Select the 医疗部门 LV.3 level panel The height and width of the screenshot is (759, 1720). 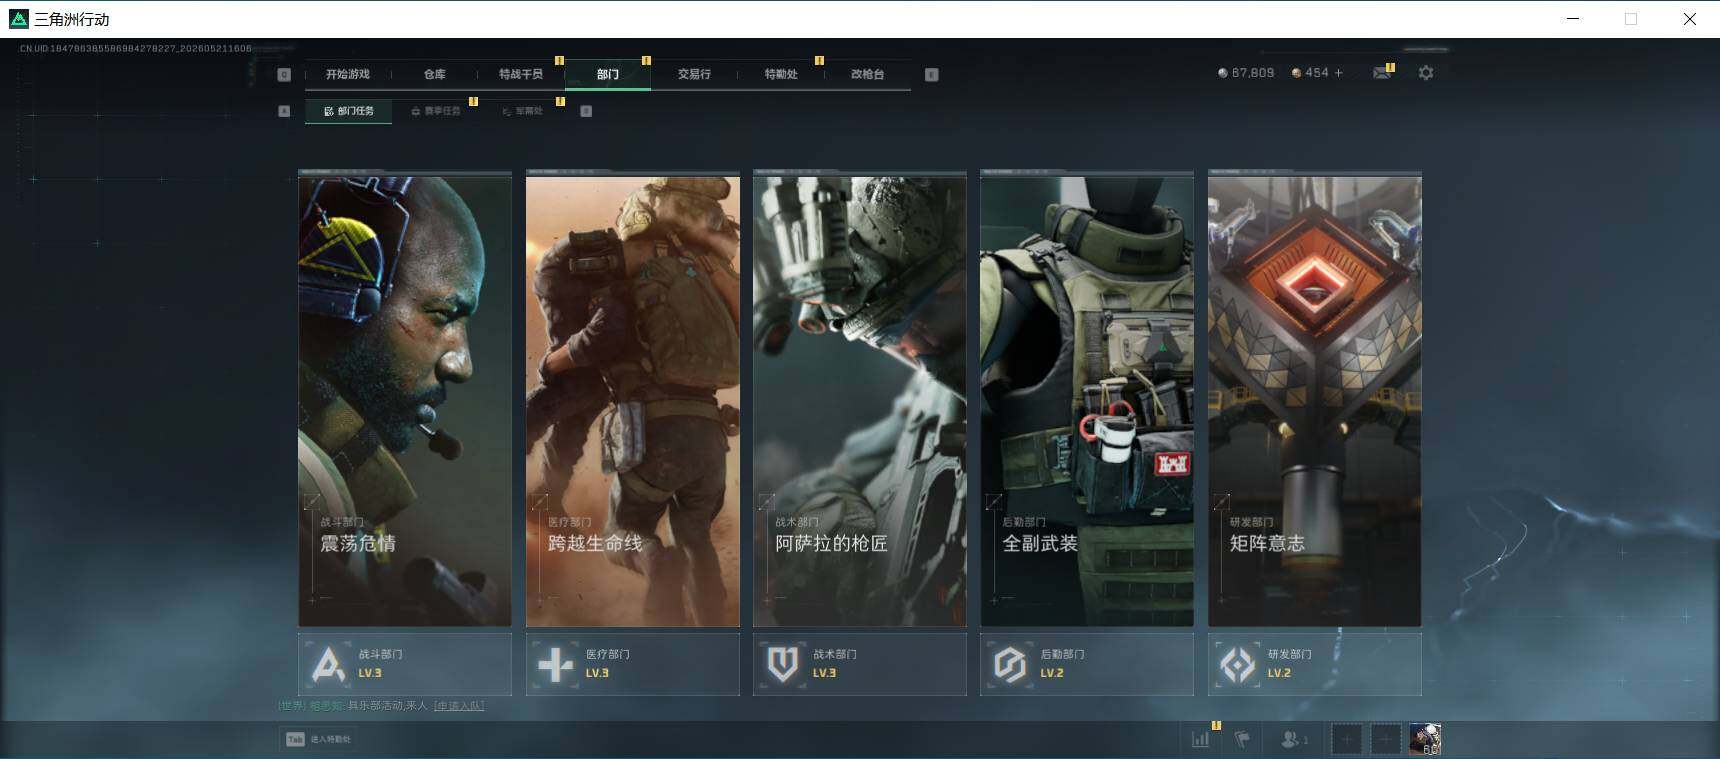(633, 664)
